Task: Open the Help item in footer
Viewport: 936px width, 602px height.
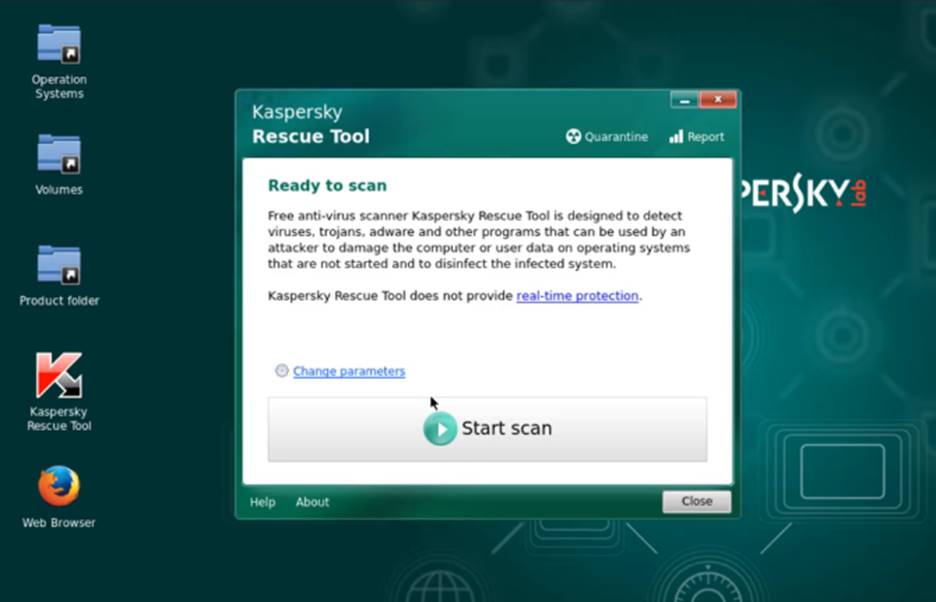Action: click(x=262, y=502)
